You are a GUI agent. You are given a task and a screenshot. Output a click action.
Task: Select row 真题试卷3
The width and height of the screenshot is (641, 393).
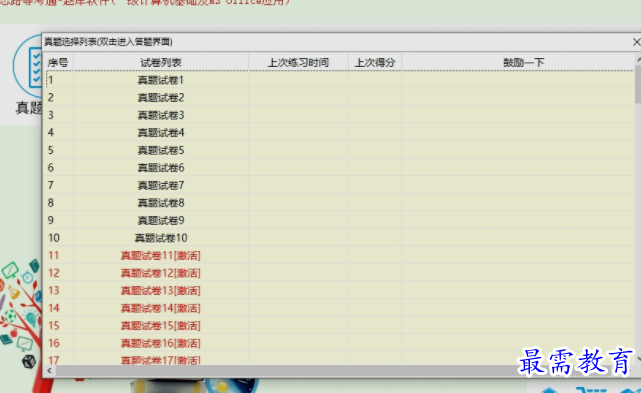(339, 115)
